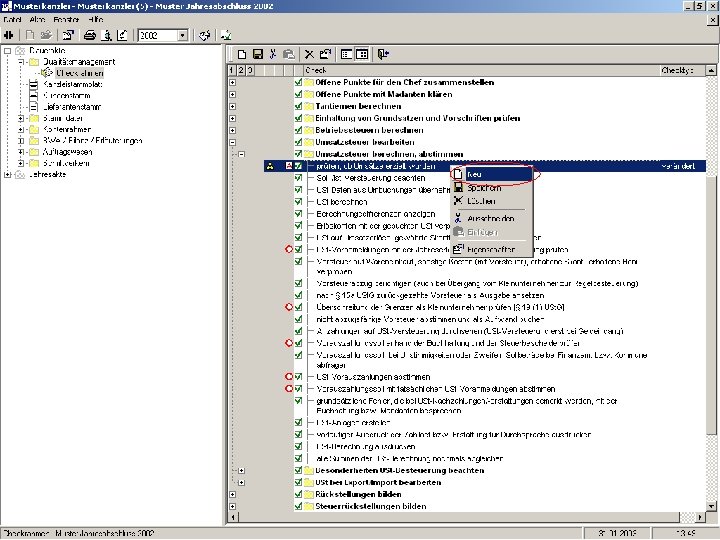Choose 'Neu' in the context menu
The height and width of the screenshot is (540, 720).
(x=492, y=174)
